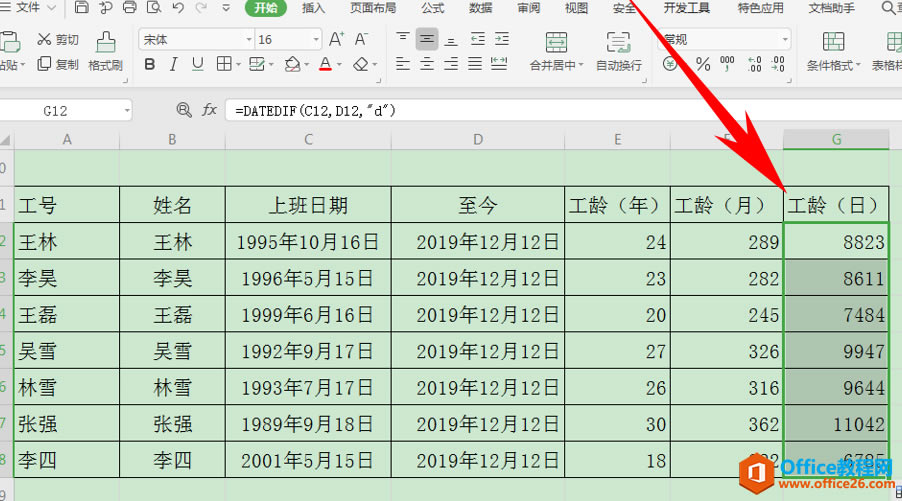Switch to the 特色应用 tab

click(x=760, y=8)
